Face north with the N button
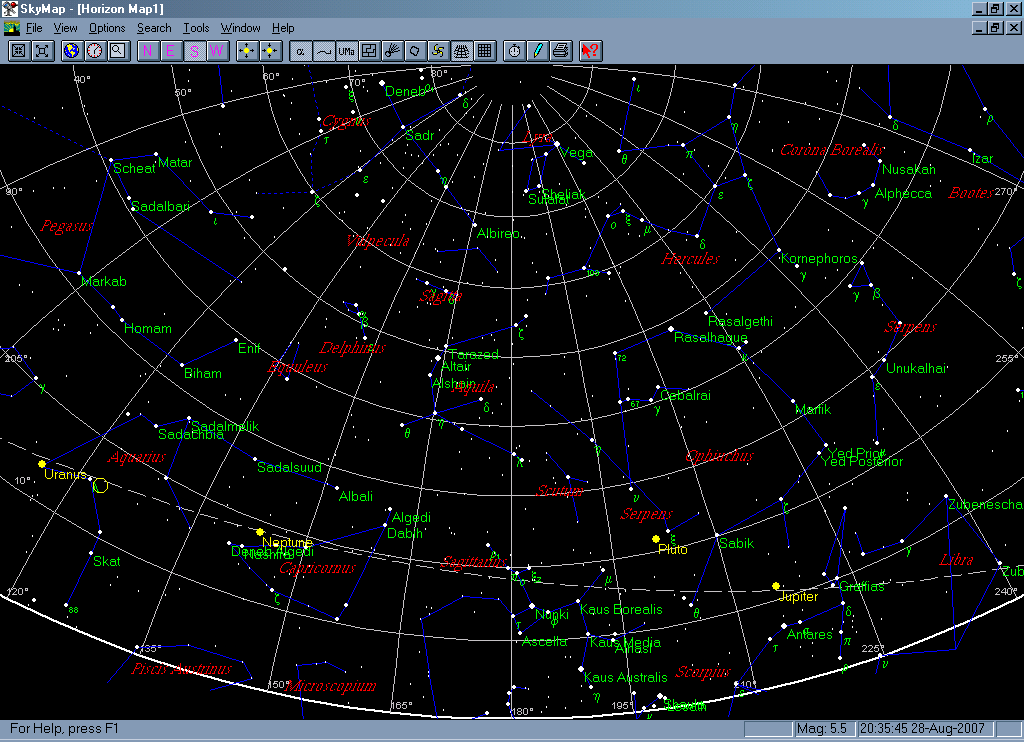 (148, 51)
